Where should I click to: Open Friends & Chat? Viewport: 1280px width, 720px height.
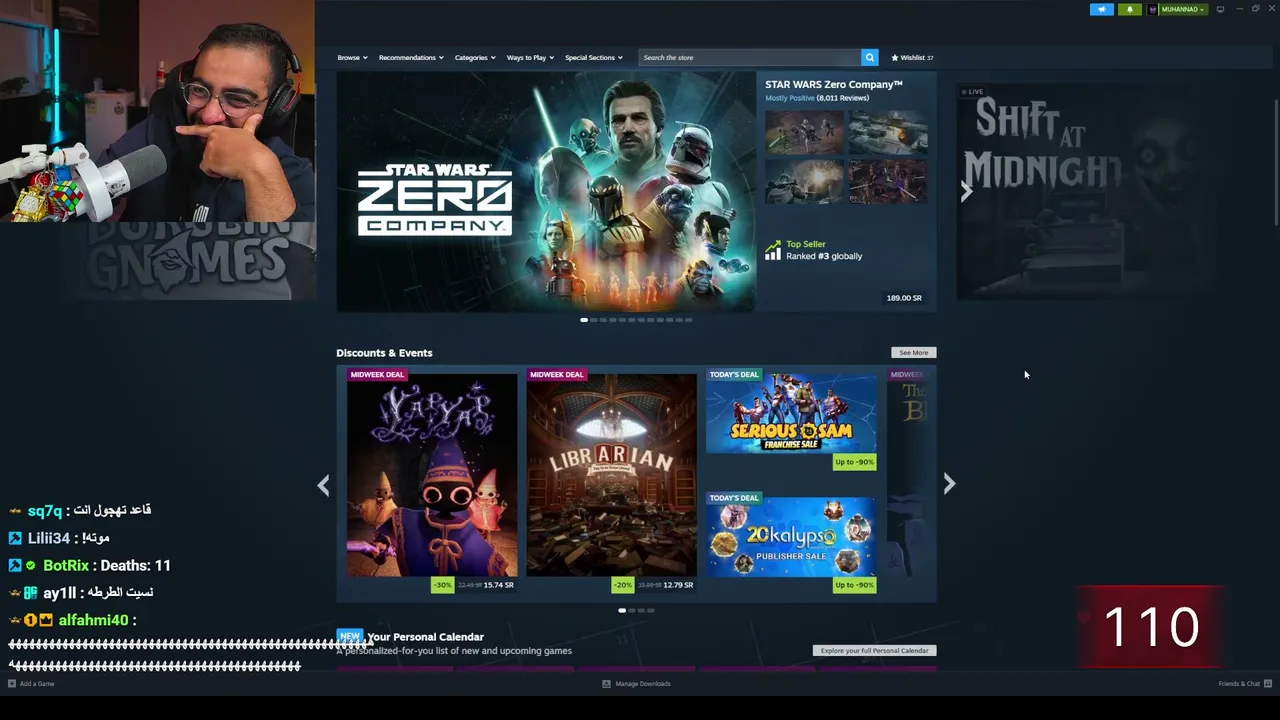tap(1239, 684)
